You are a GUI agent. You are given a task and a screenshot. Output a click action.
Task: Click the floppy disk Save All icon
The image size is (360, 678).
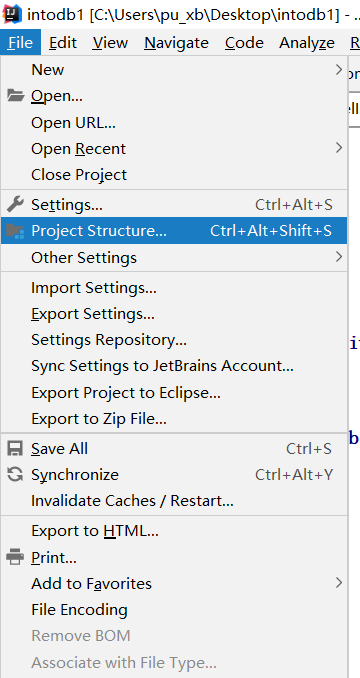[x=15, y=448]
